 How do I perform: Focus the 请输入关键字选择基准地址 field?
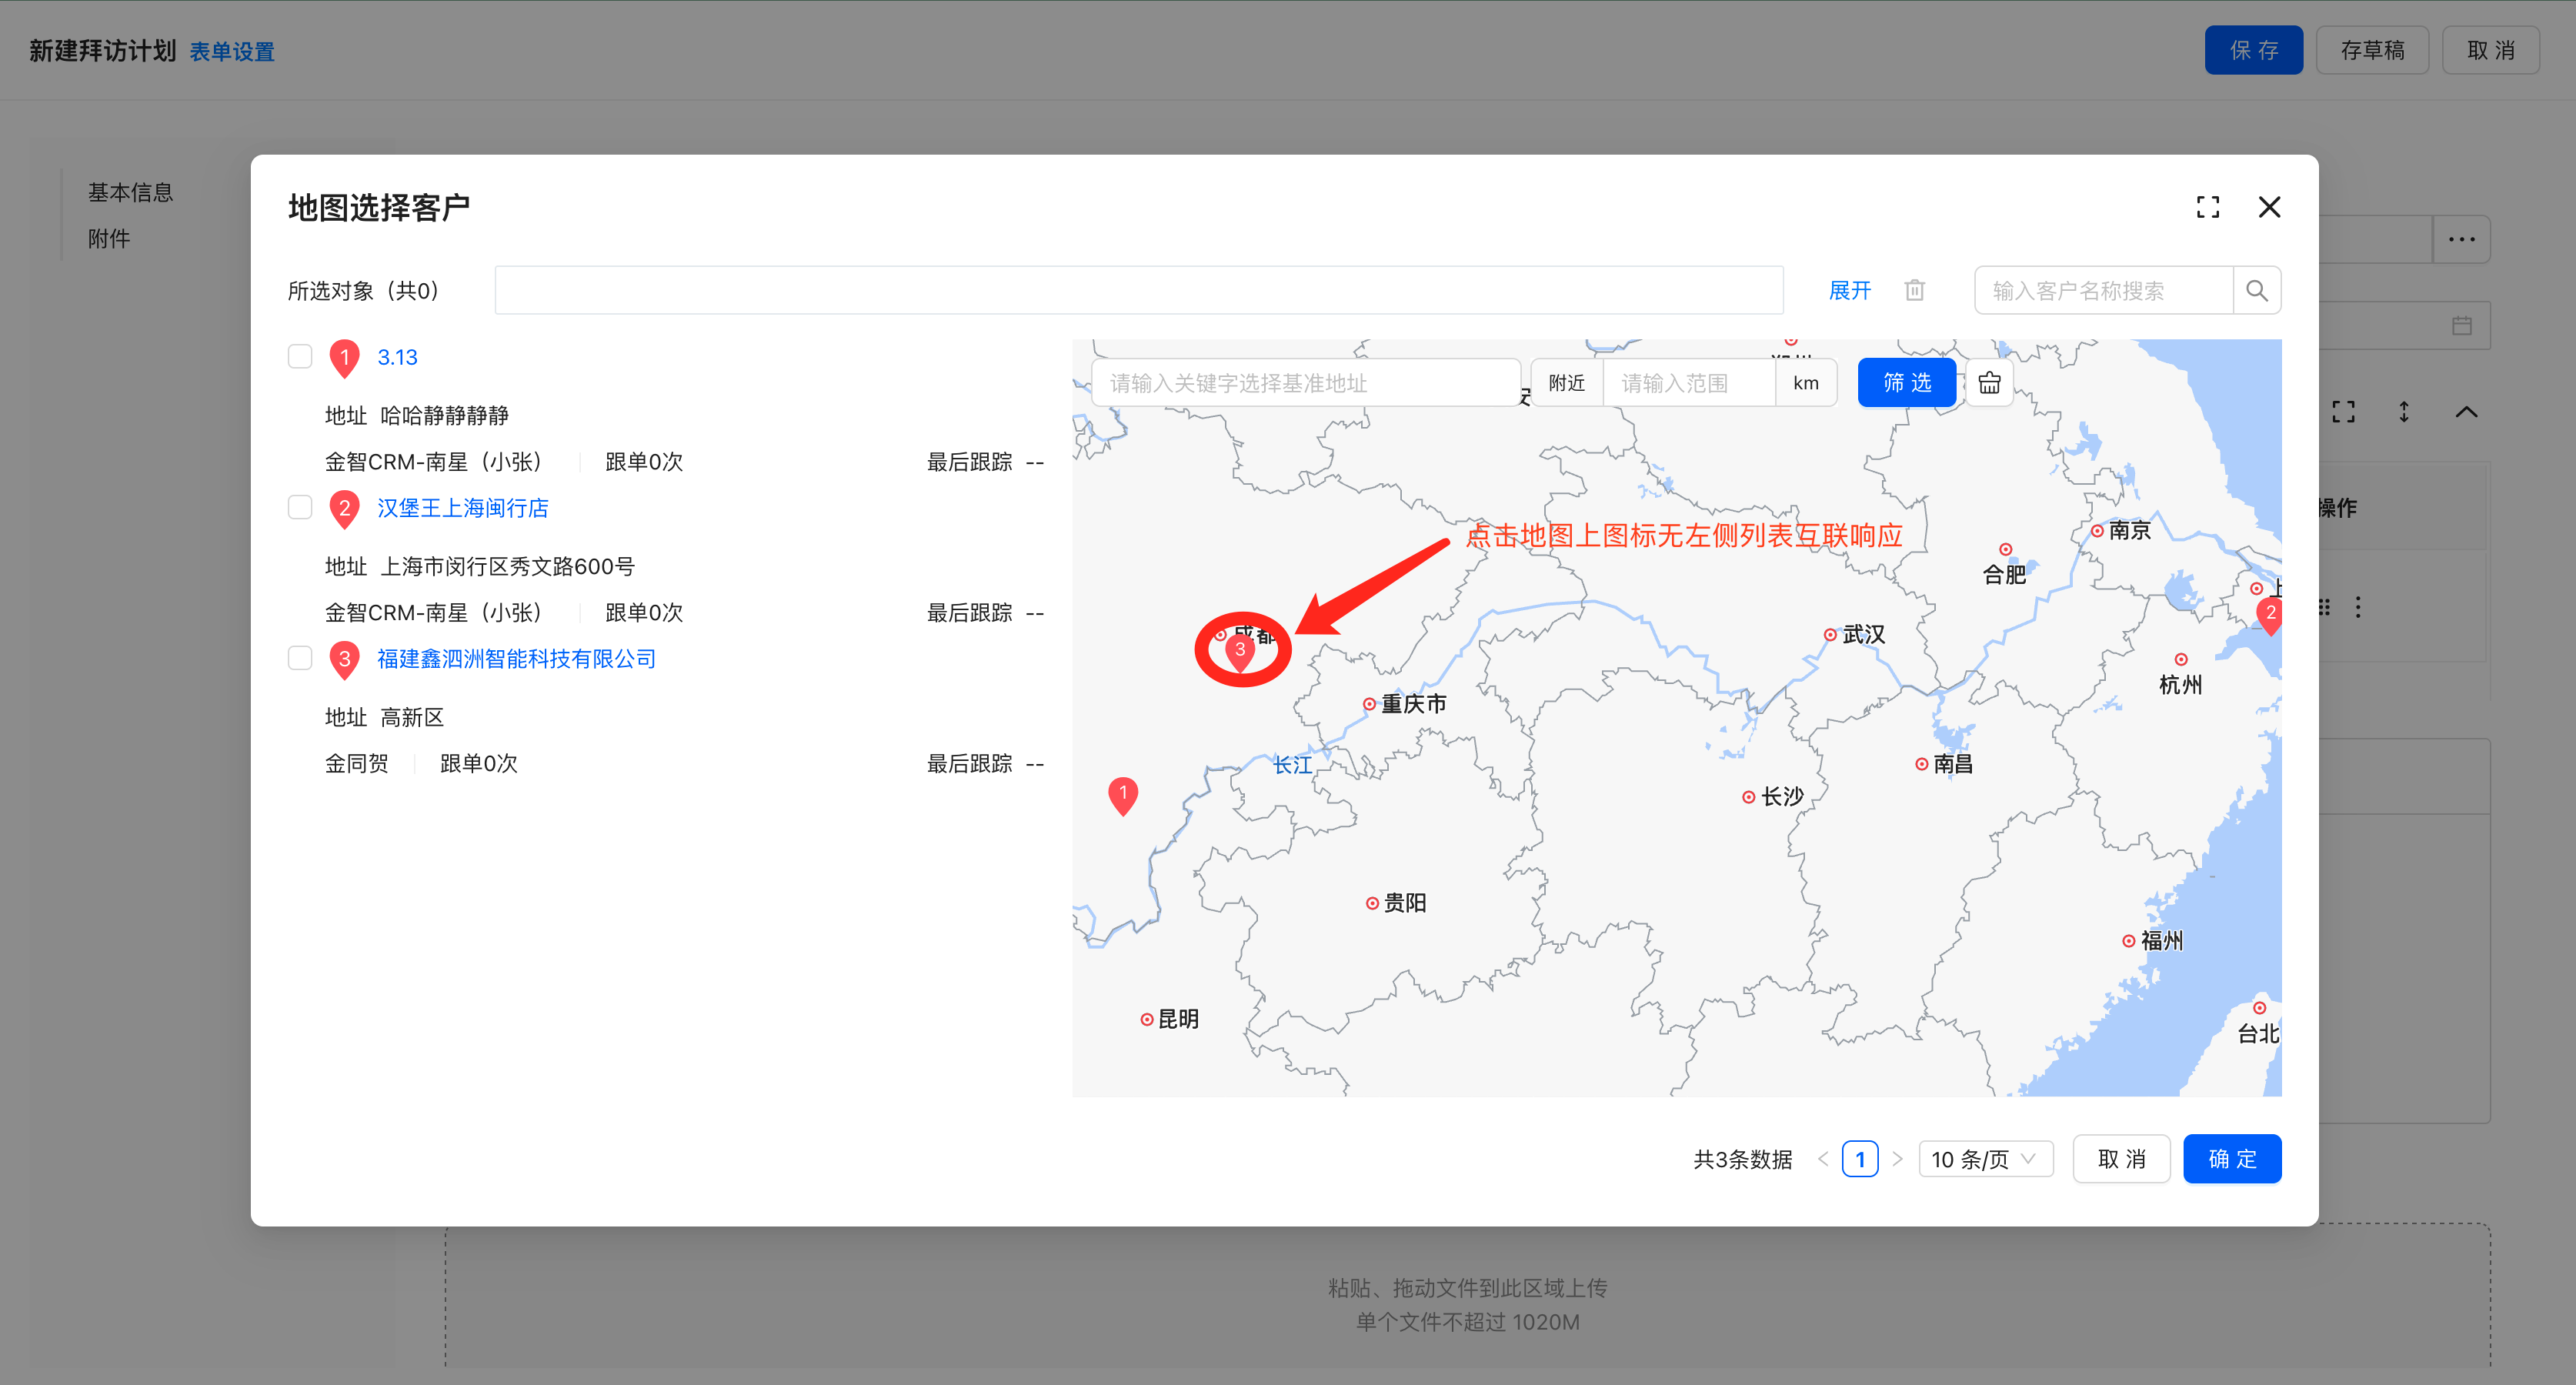(x=1306, y=383)
